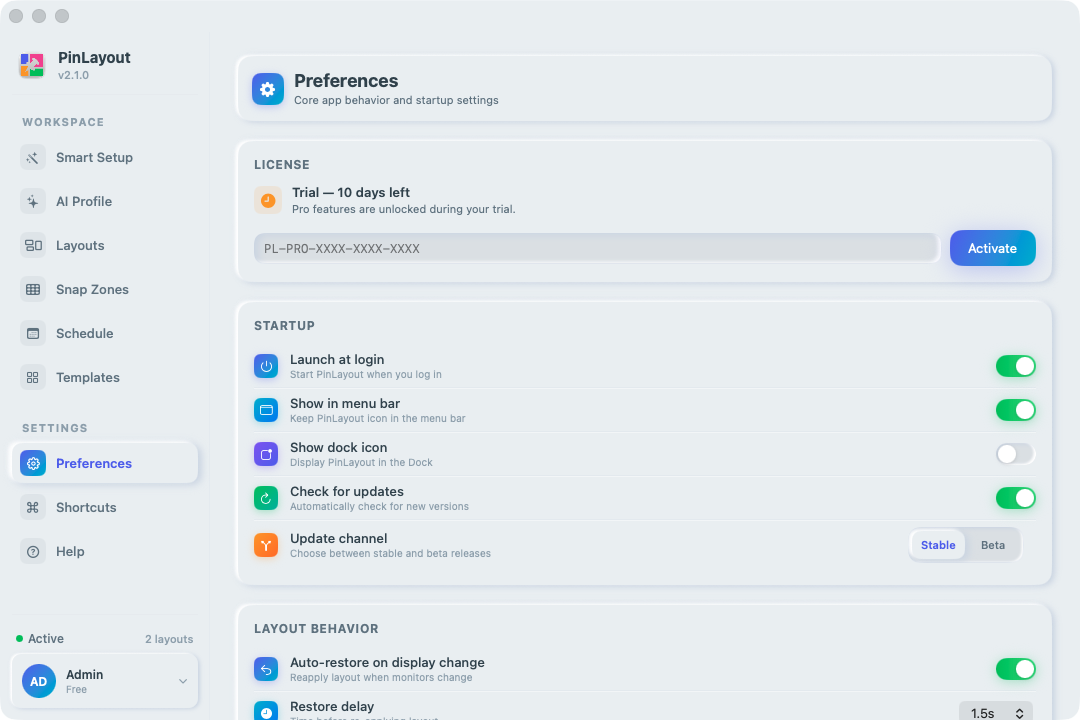
Task: Click the AI Profile sparkle icon
Action: point(32,202)
